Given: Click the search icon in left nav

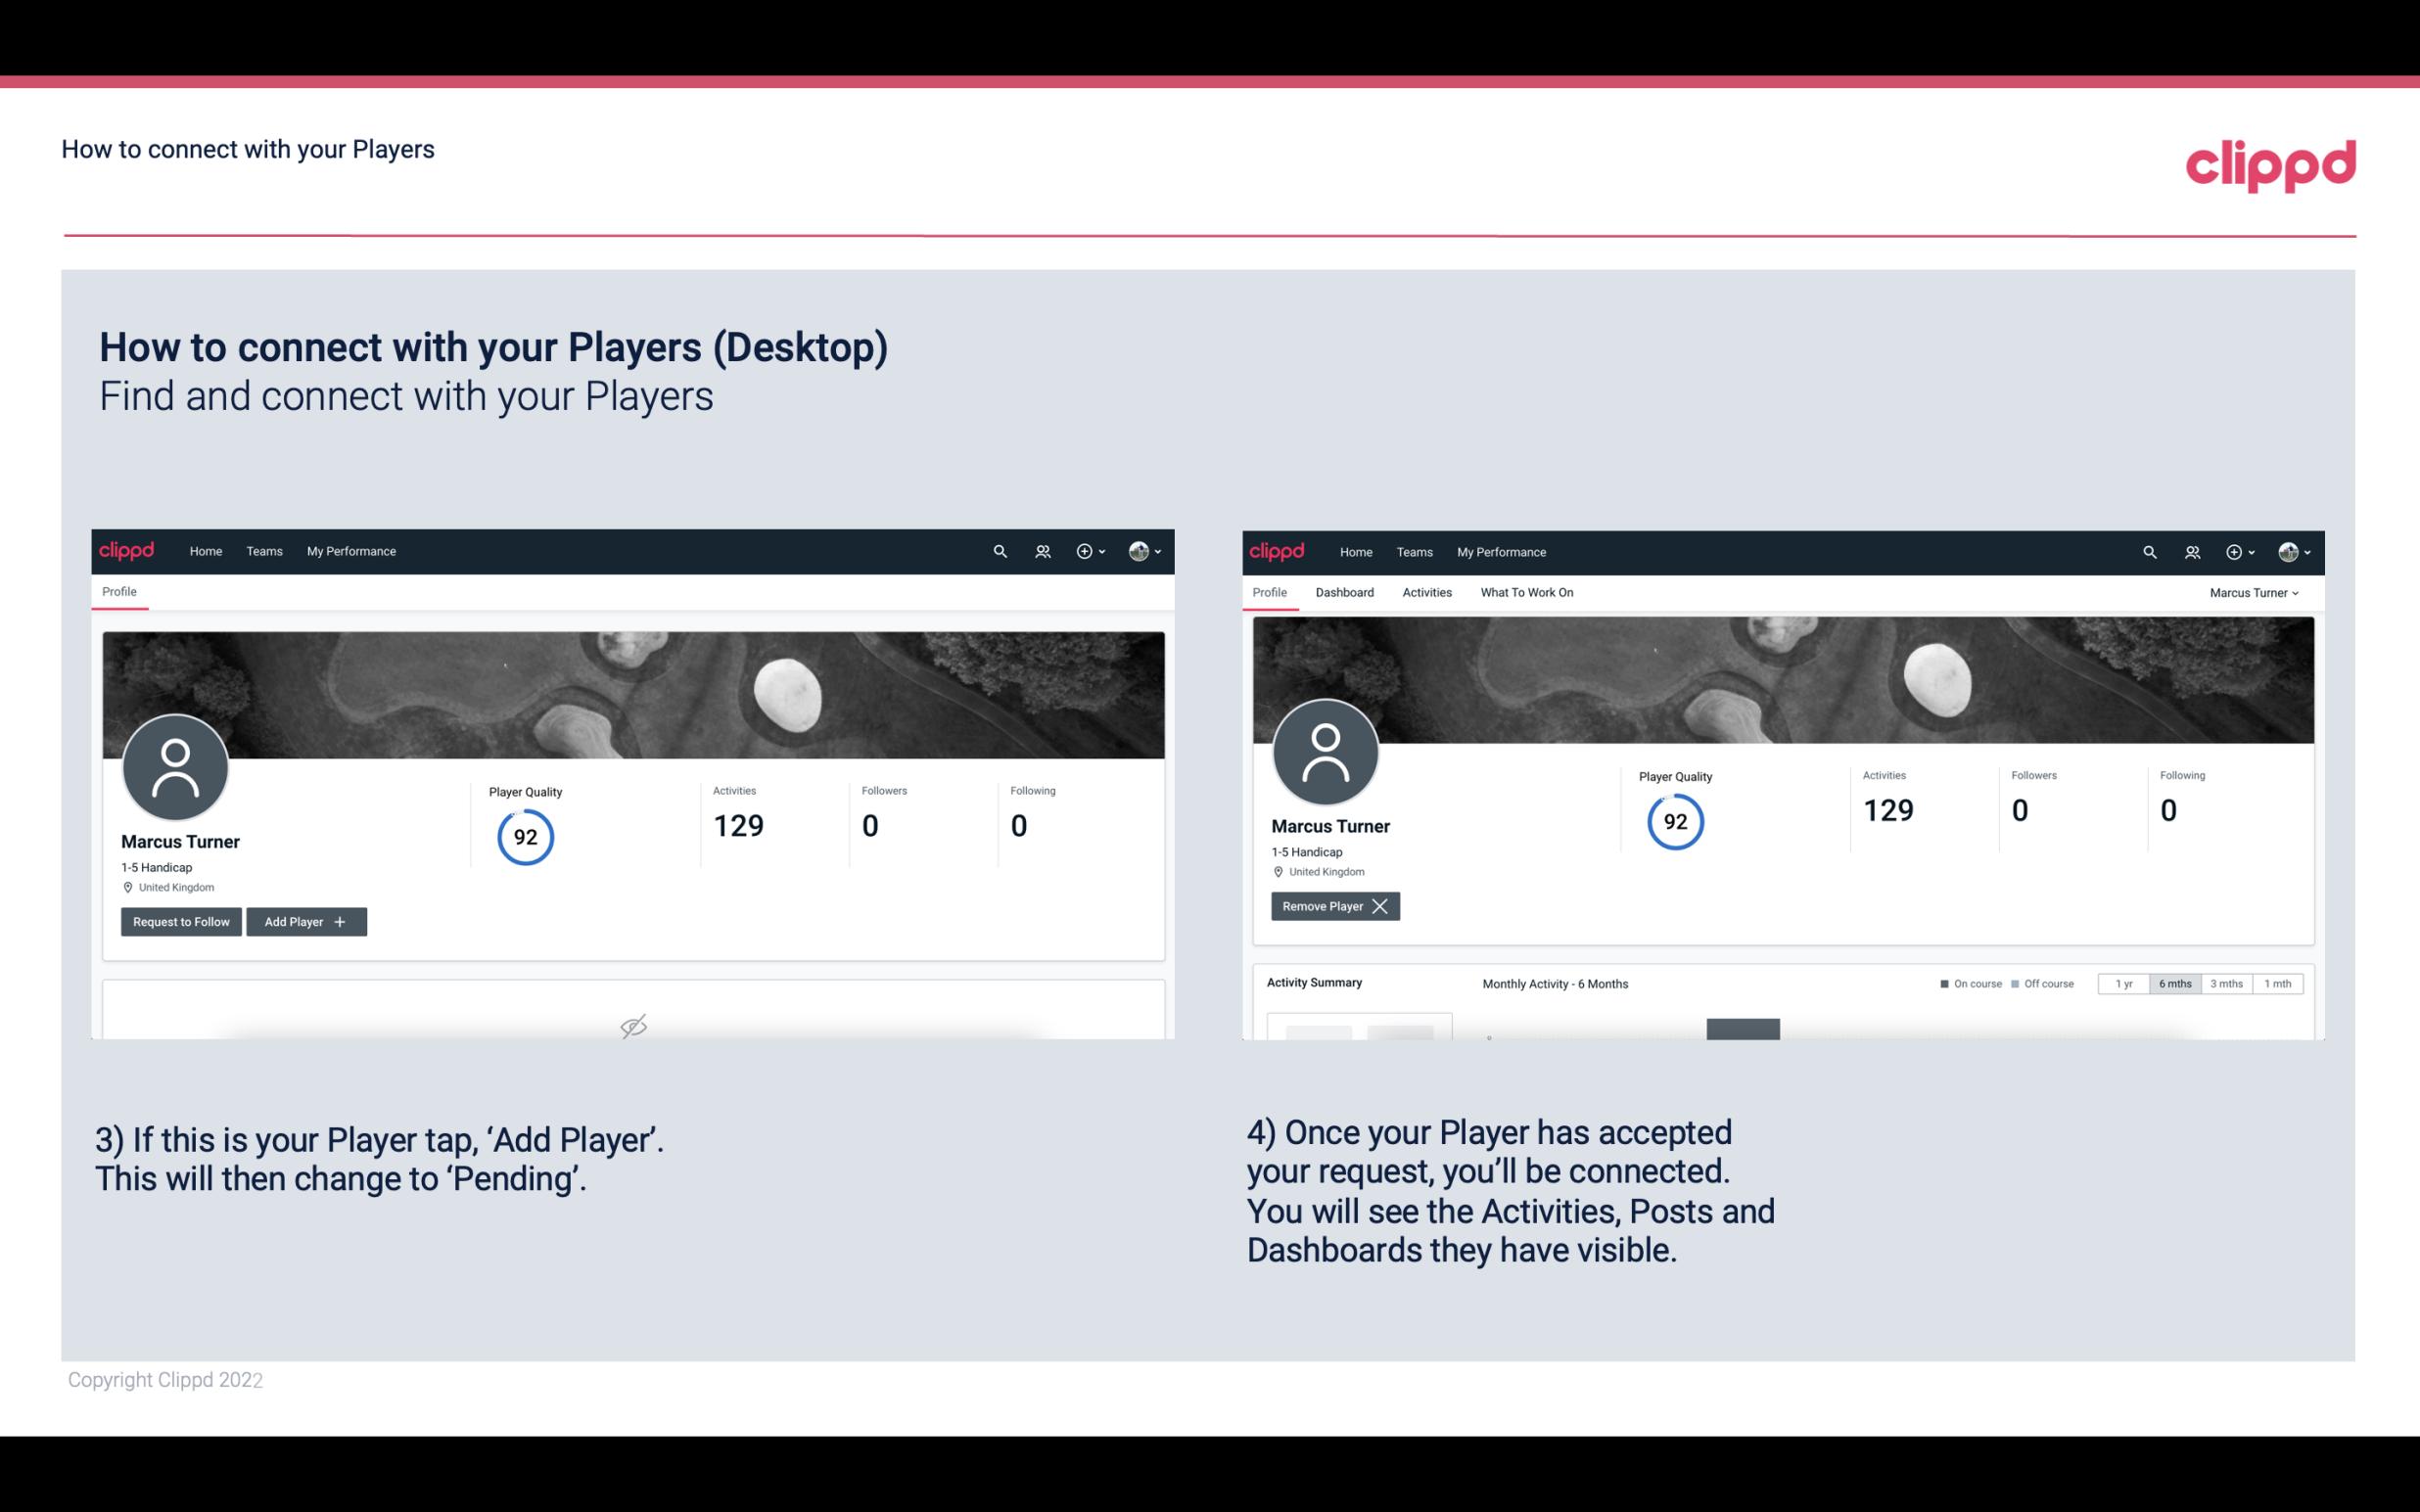Looking at the screenshot, I should (x=999, y=552).
